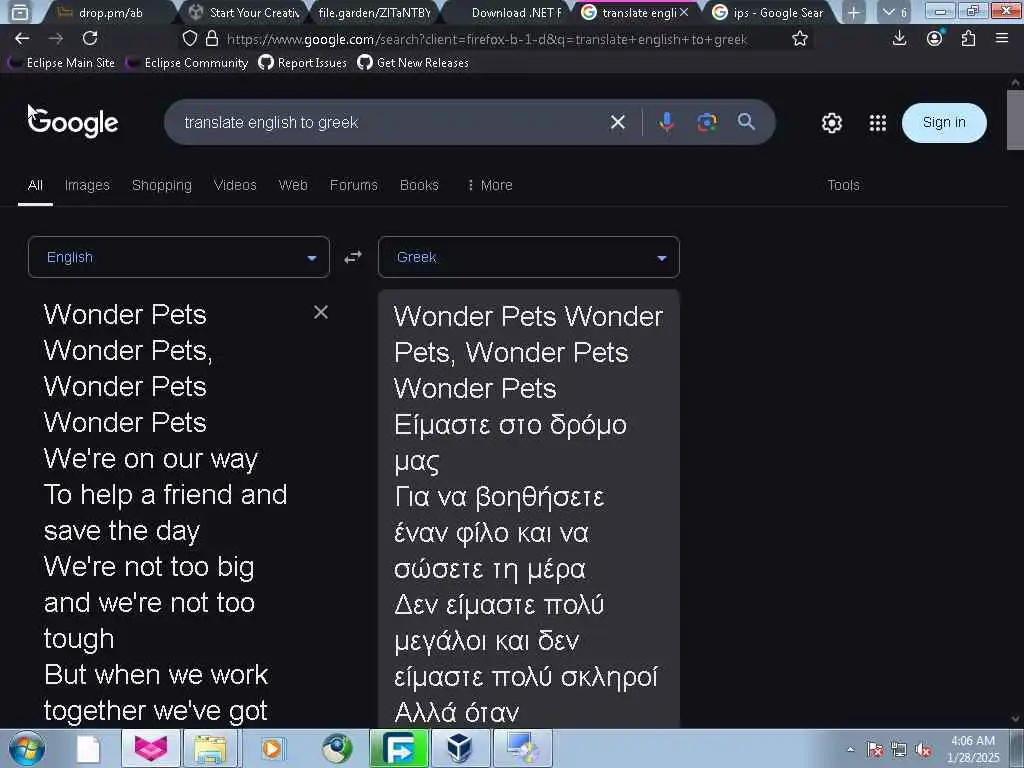Close the translate english tab
Screen dimensions: 1024x768
point(684,12)
